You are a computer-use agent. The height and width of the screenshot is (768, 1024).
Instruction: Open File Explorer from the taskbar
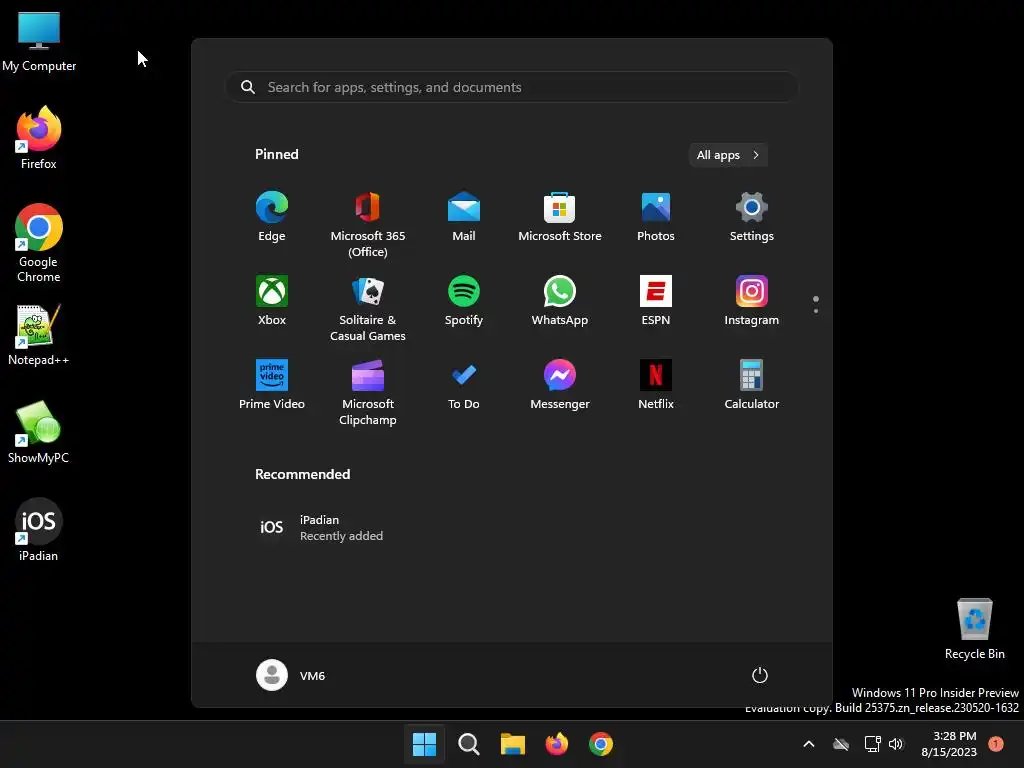[x=513, y=744]
